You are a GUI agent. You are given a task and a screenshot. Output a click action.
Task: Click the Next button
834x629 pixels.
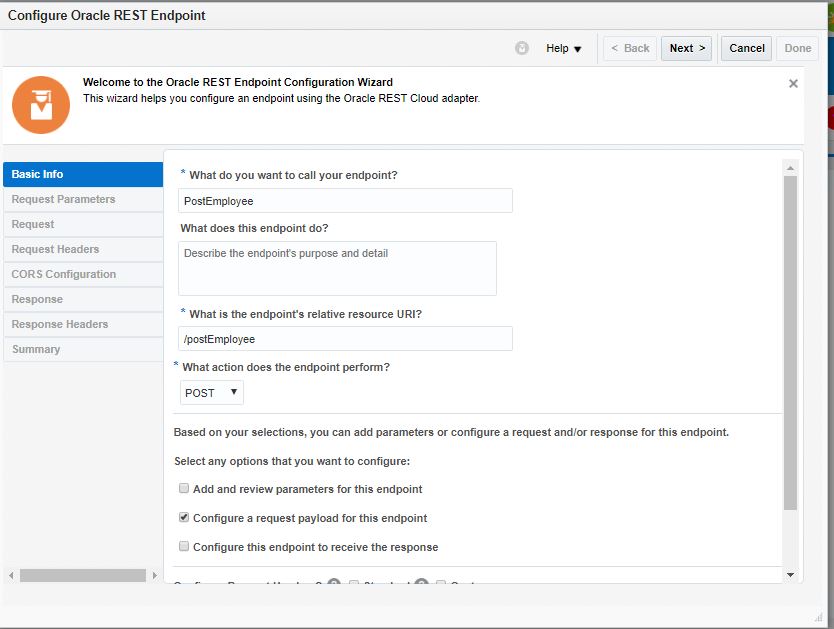686,48
